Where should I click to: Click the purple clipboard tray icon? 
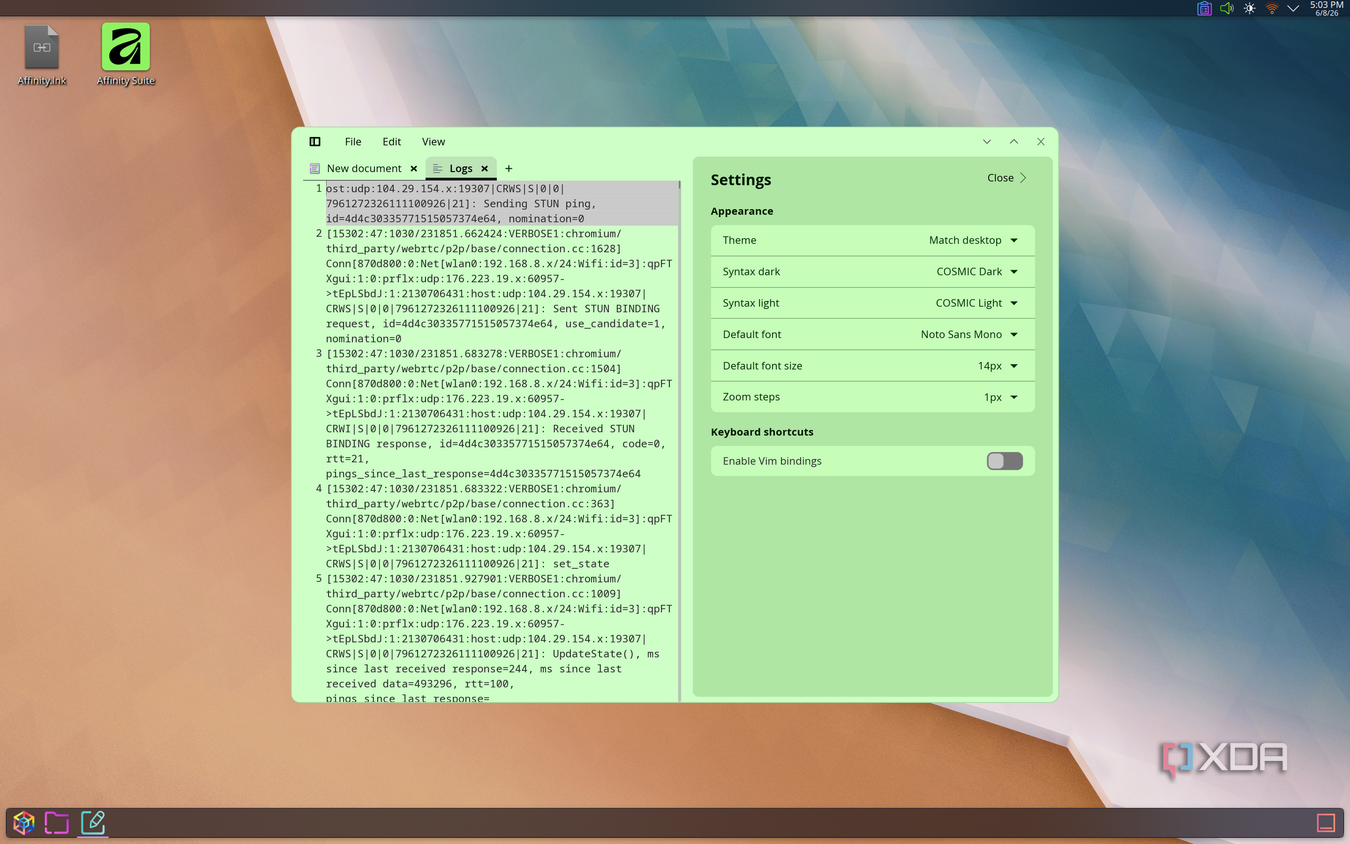point(1204,8)
